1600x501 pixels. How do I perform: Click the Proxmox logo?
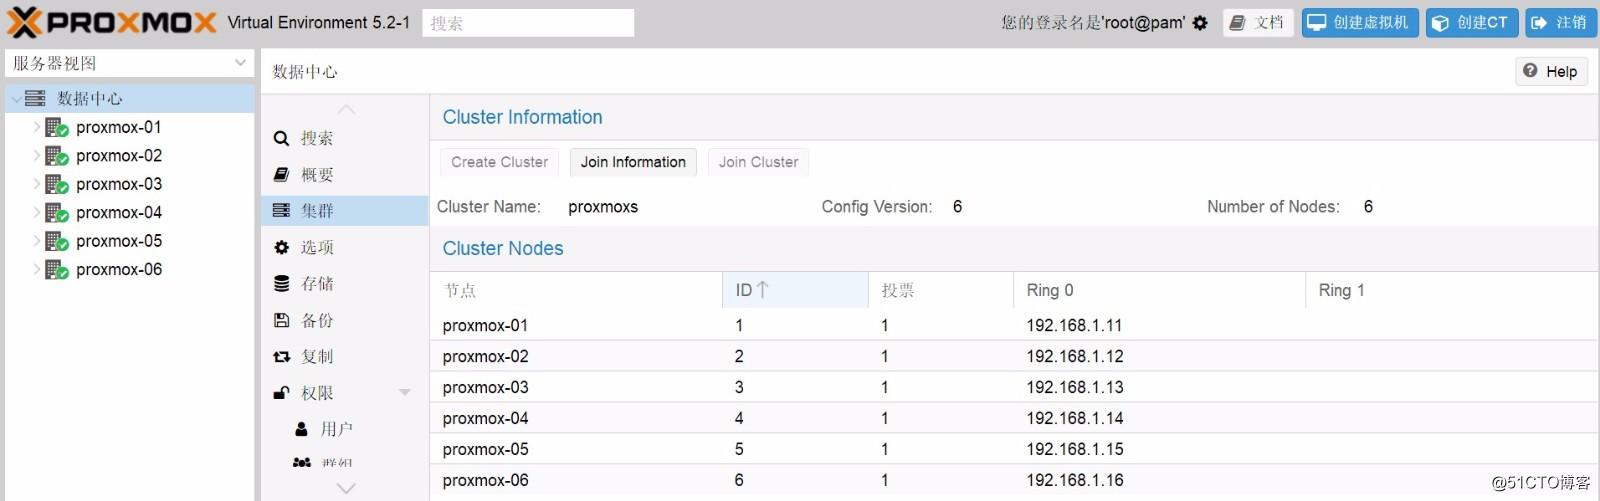[112, 22]
